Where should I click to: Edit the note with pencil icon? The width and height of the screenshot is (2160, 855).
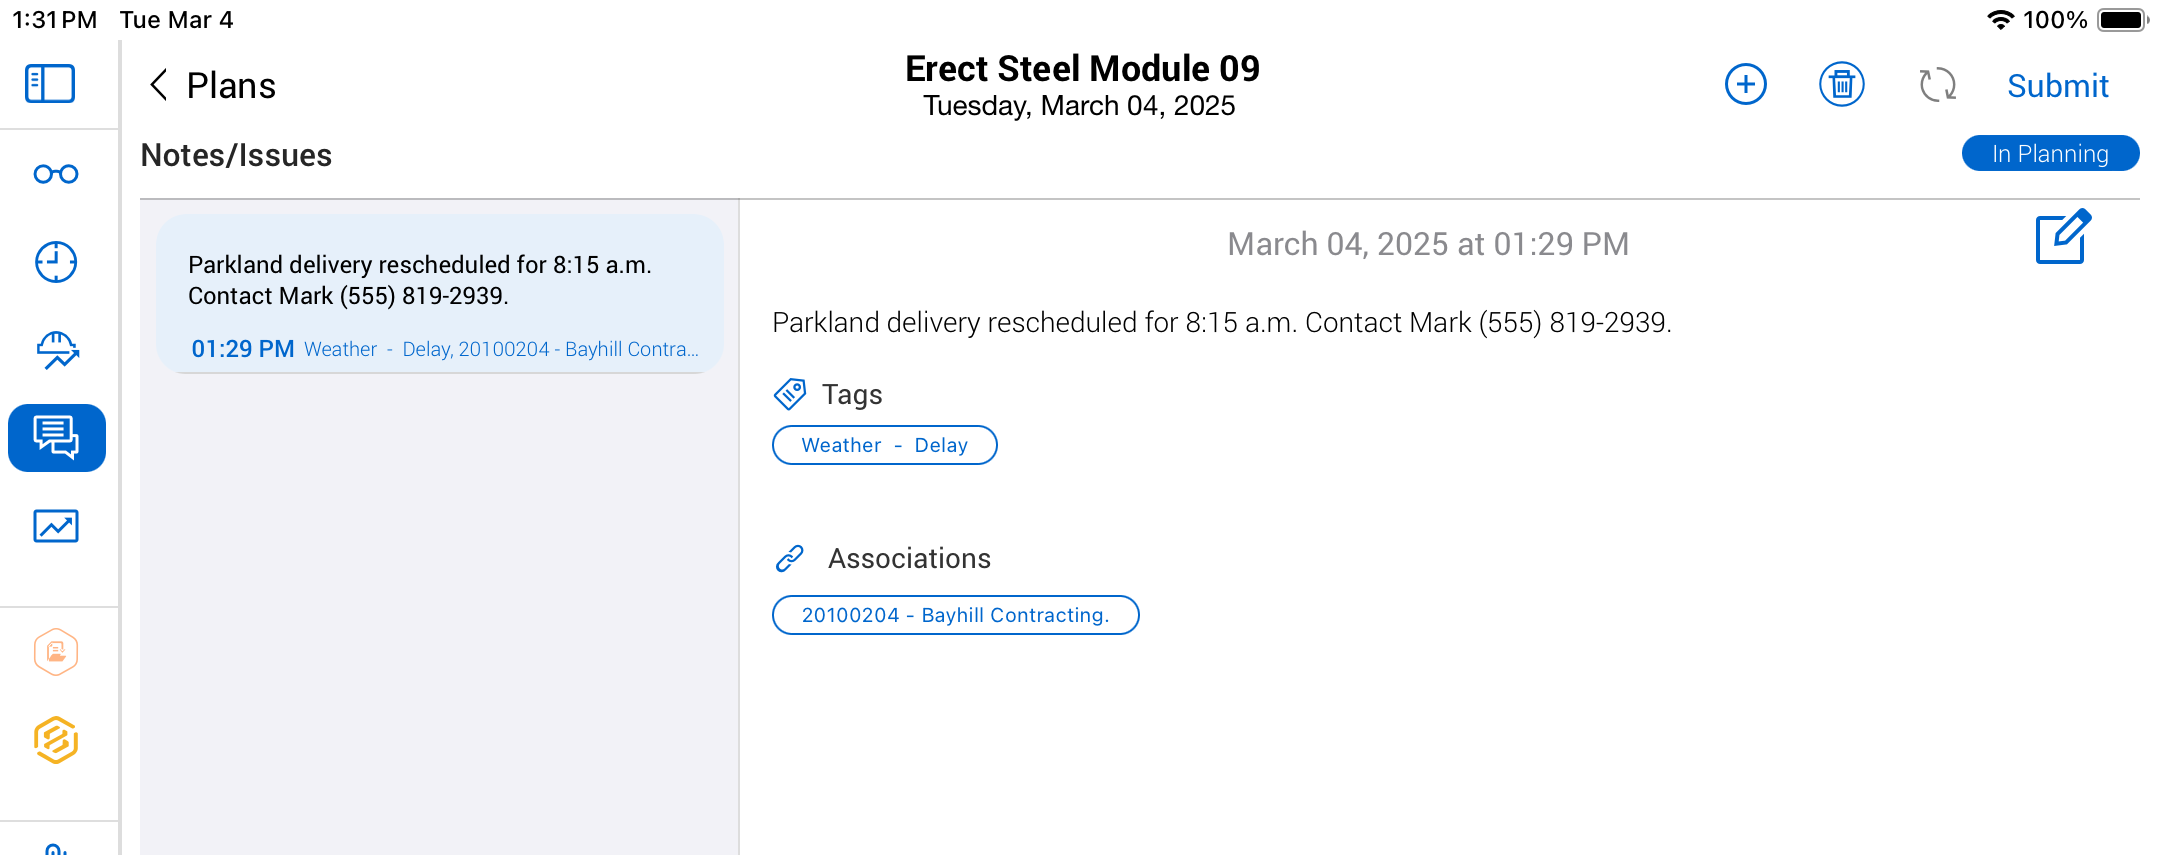click(2062, 237)
